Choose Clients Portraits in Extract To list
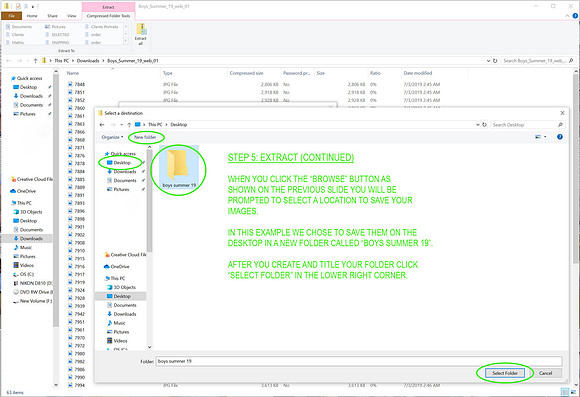The width and height of the screenshot is (580, 397). point(102,27)
